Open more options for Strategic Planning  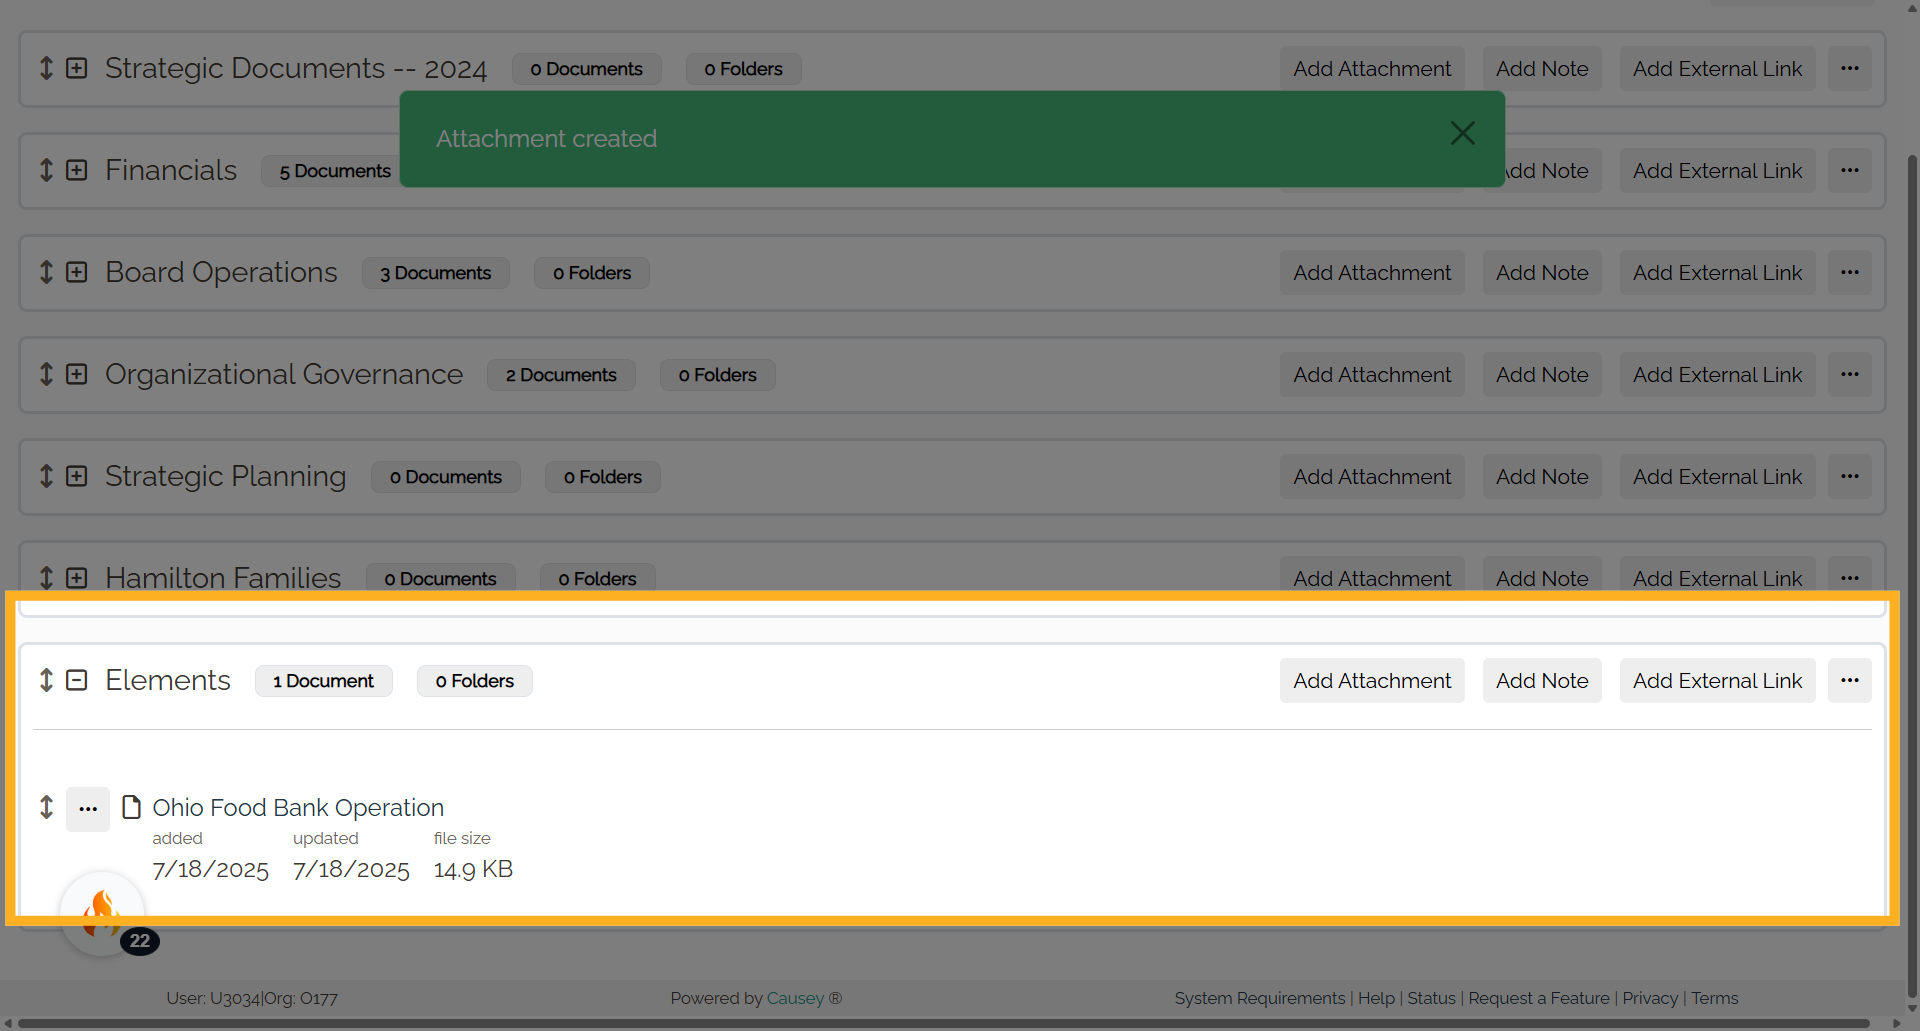pyautogui.click(x=1850, y=477)
